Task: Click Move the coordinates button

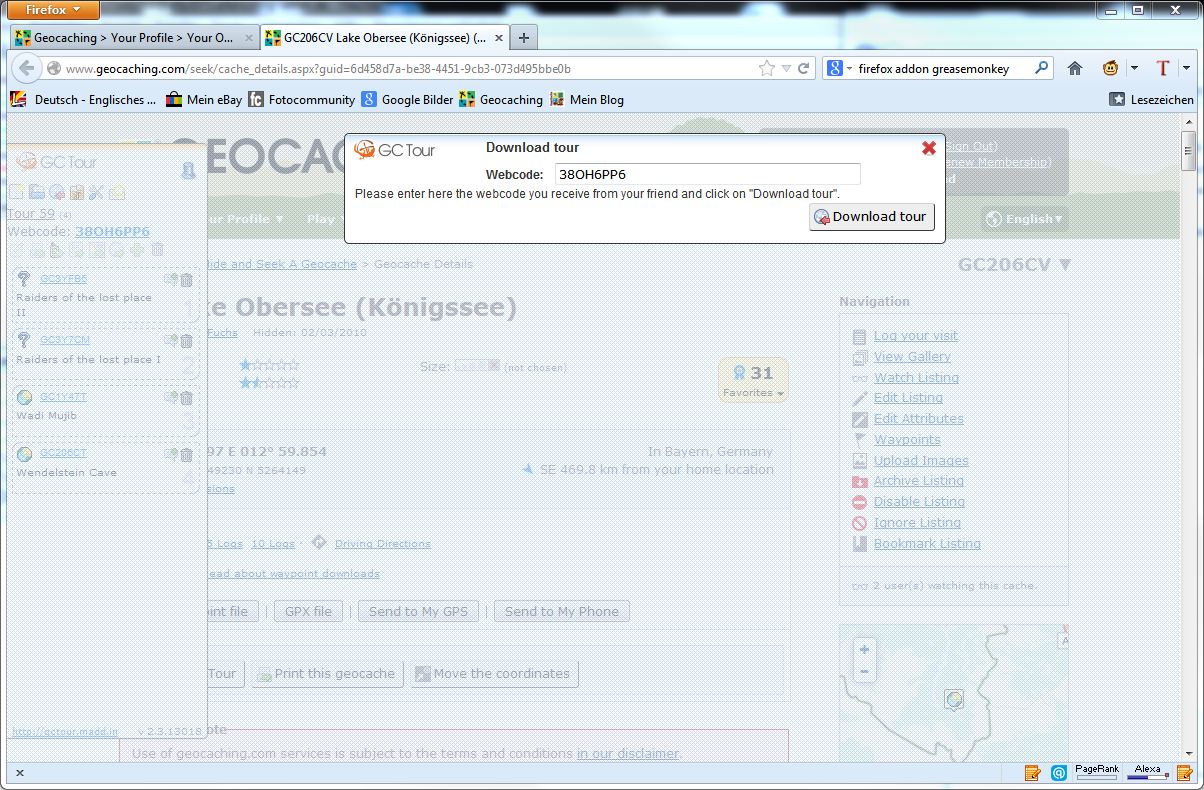Action: pos(494,674)
